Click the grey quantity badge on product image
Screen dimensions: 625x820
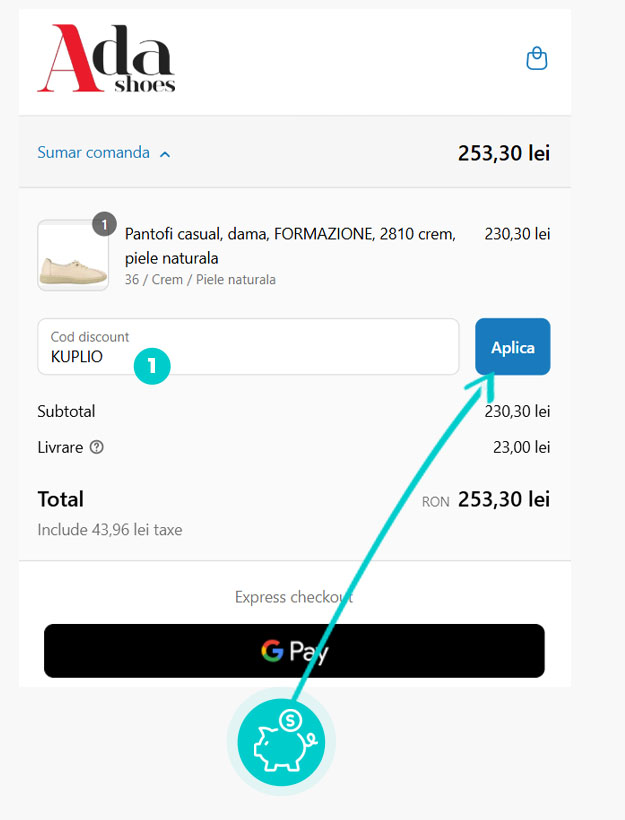(x=104, y=224)
